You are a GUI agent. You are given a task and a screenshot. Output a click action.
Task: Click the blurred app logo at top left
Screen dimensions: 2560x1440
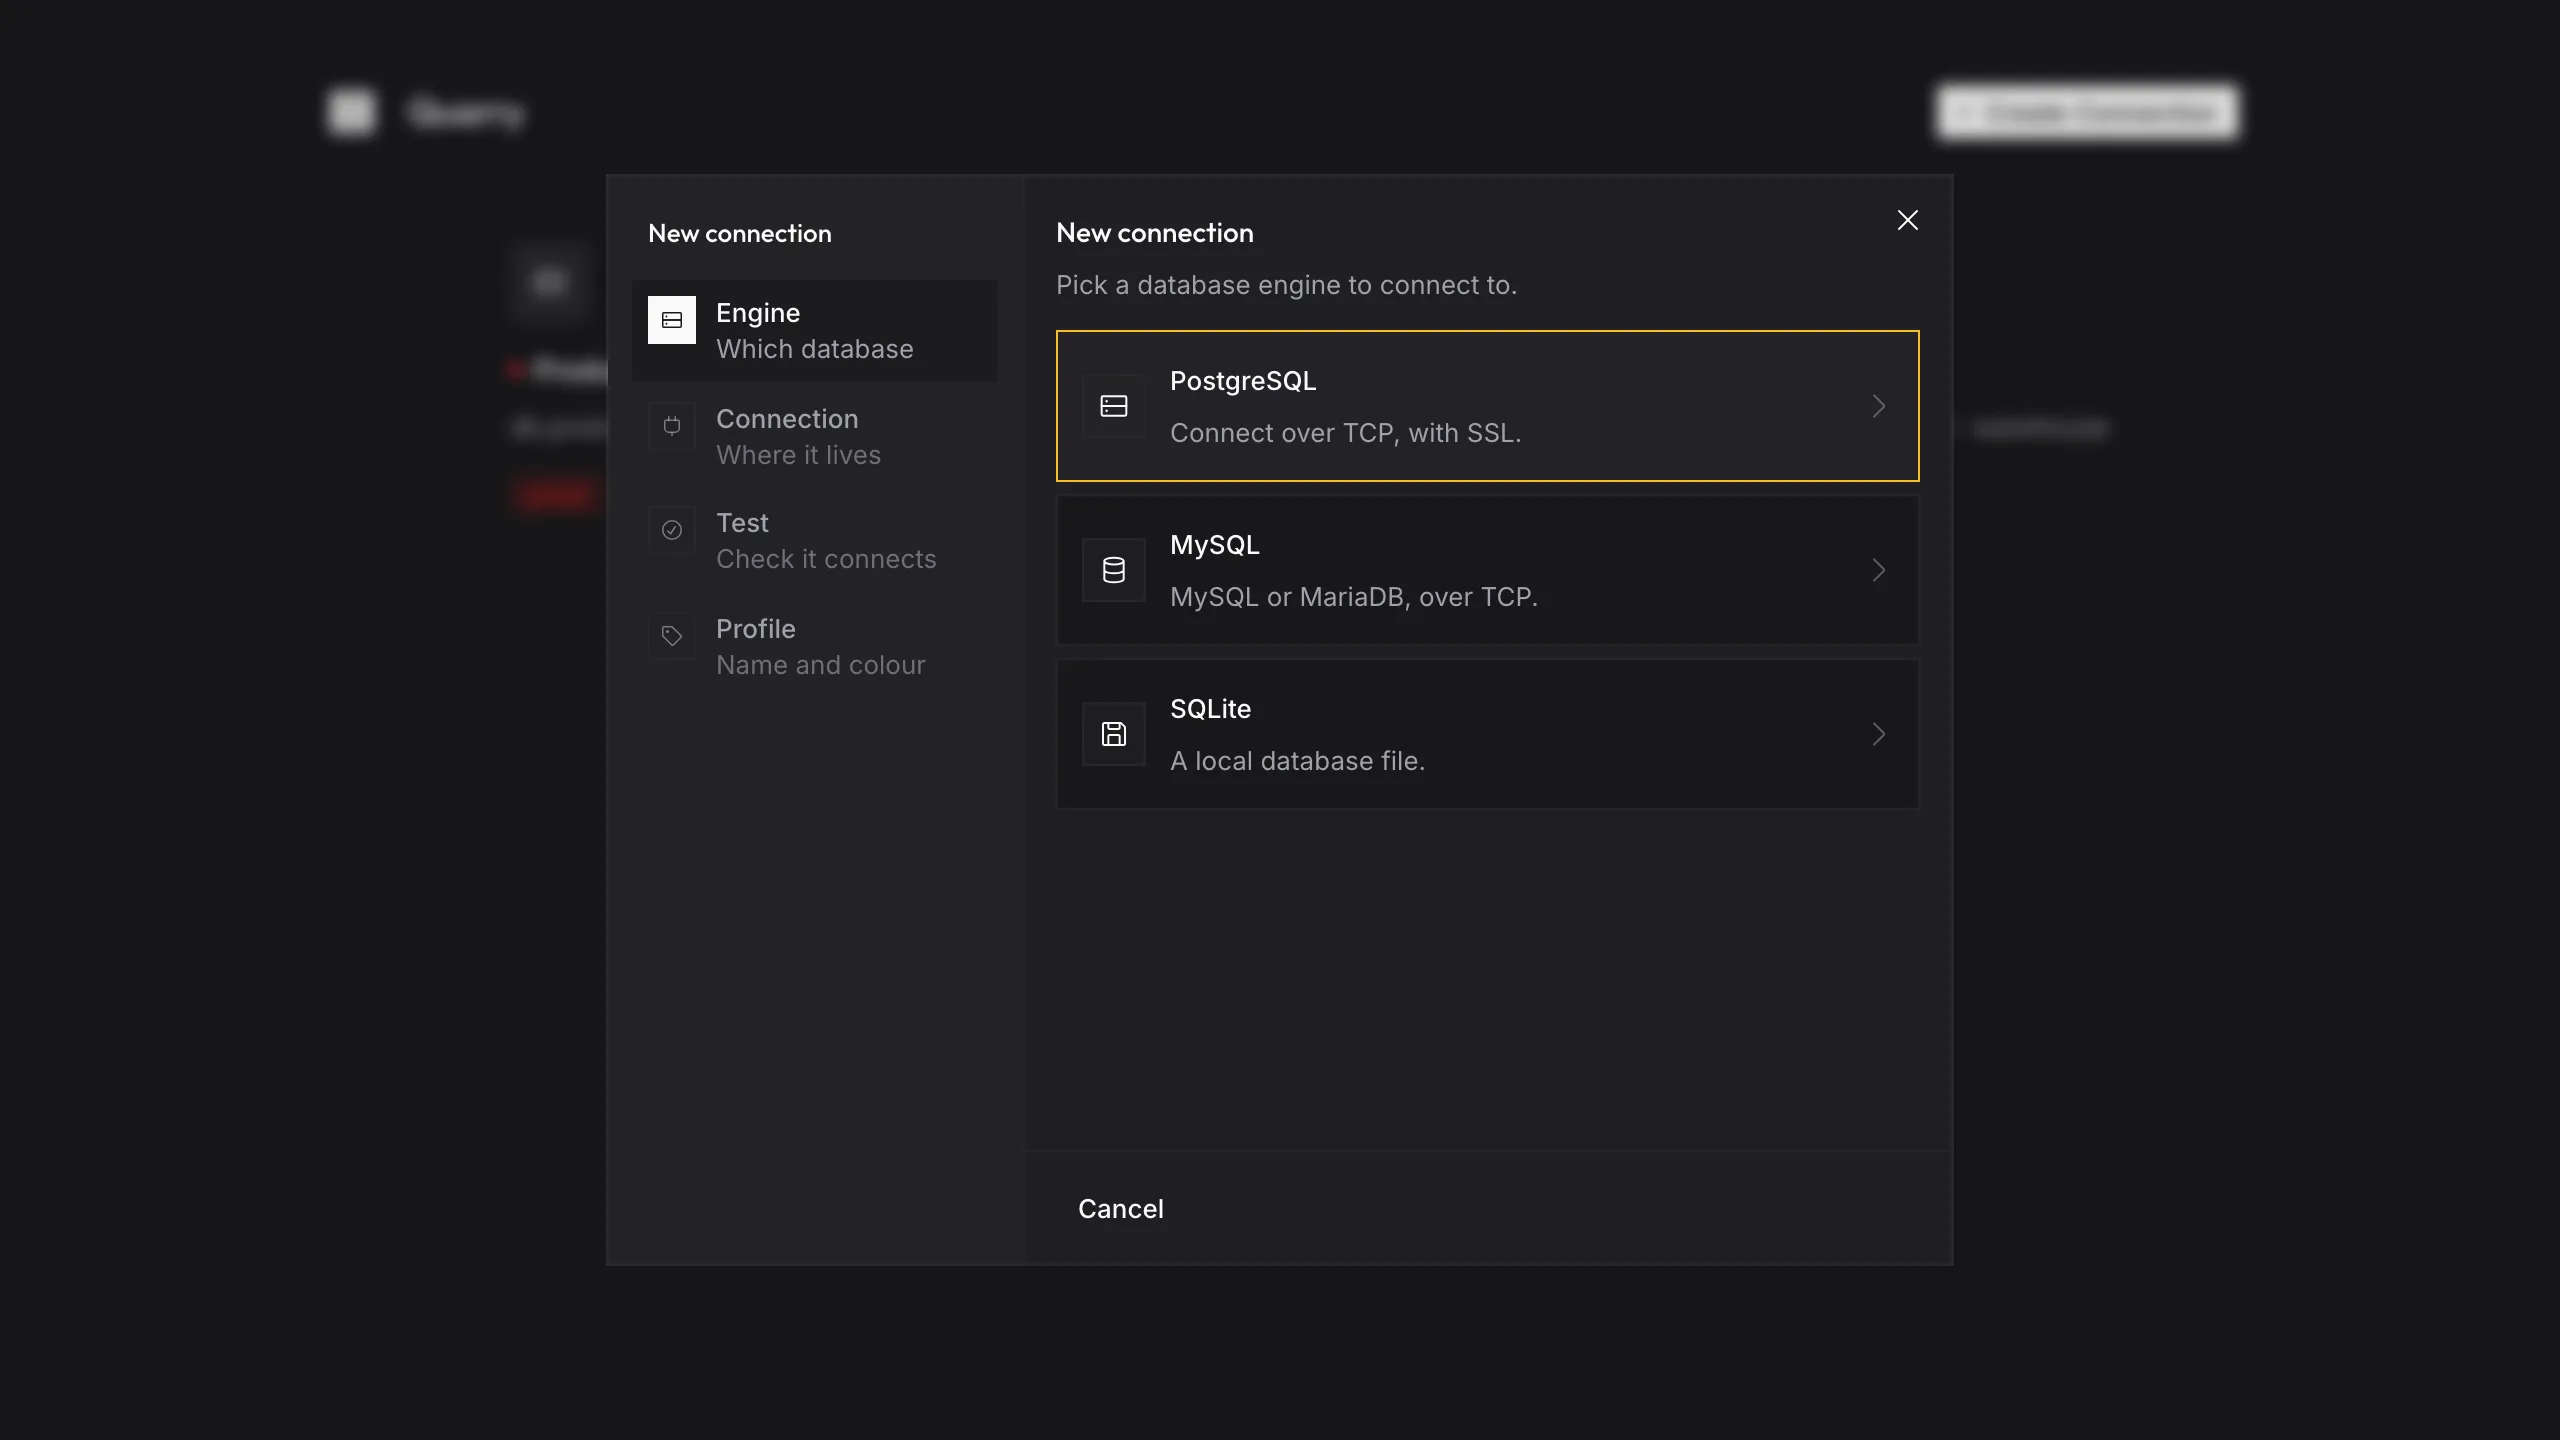(x=352, y=112)
